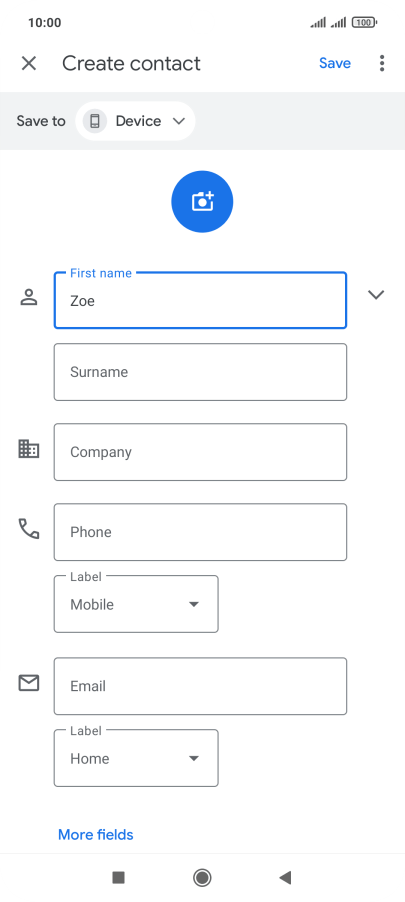Open the three-dot overflow menu
This screenshot has height=902, width=405.
click(382, 63)
